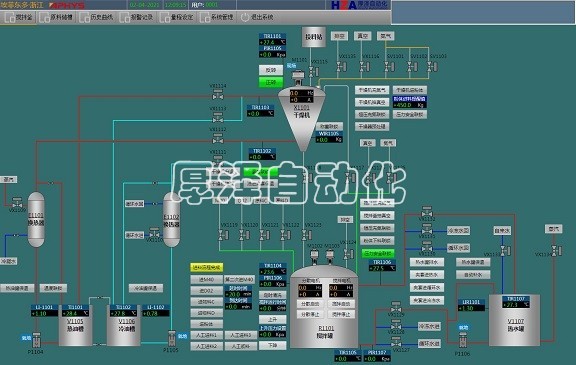
Task: Toggle the yellow feed process status button
Action: [x=206, y=268]
